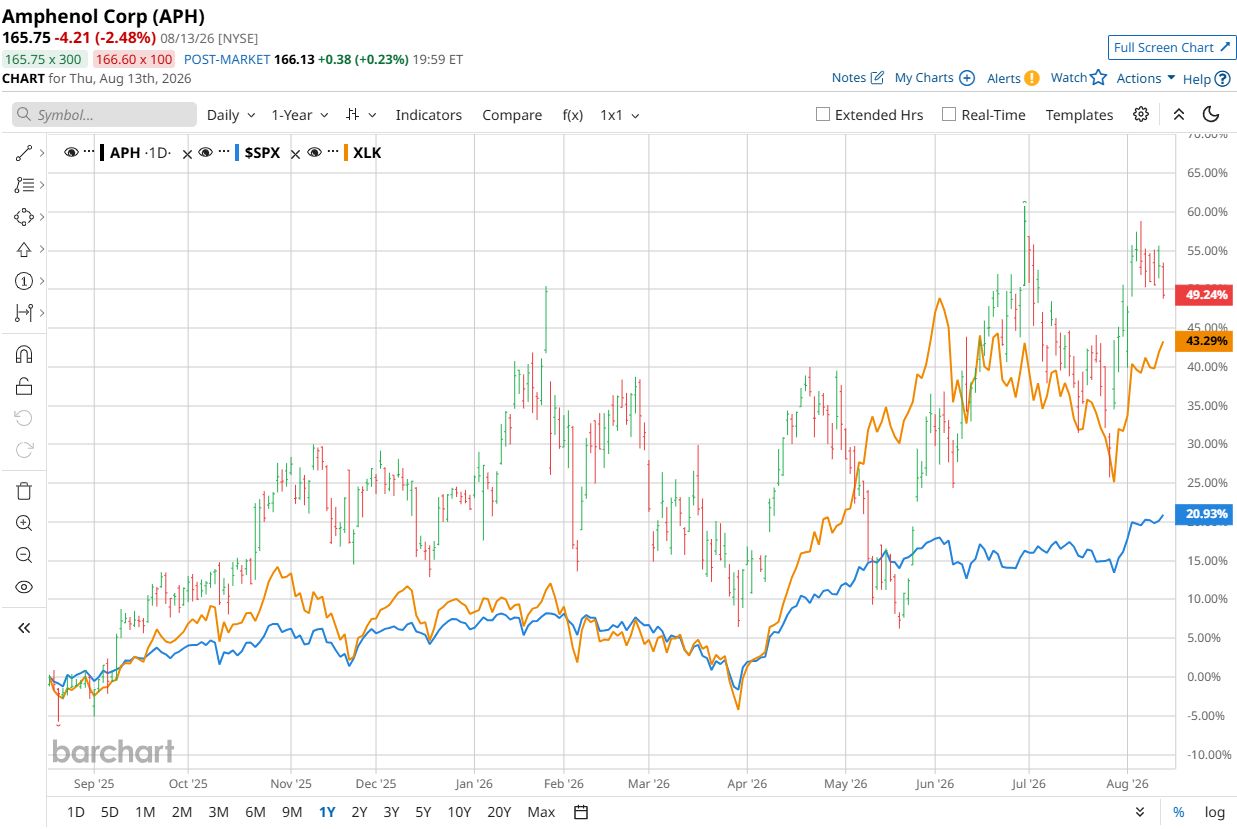
Task: Click the zoom in magnifier icon
Action: [x=24, y=523]
